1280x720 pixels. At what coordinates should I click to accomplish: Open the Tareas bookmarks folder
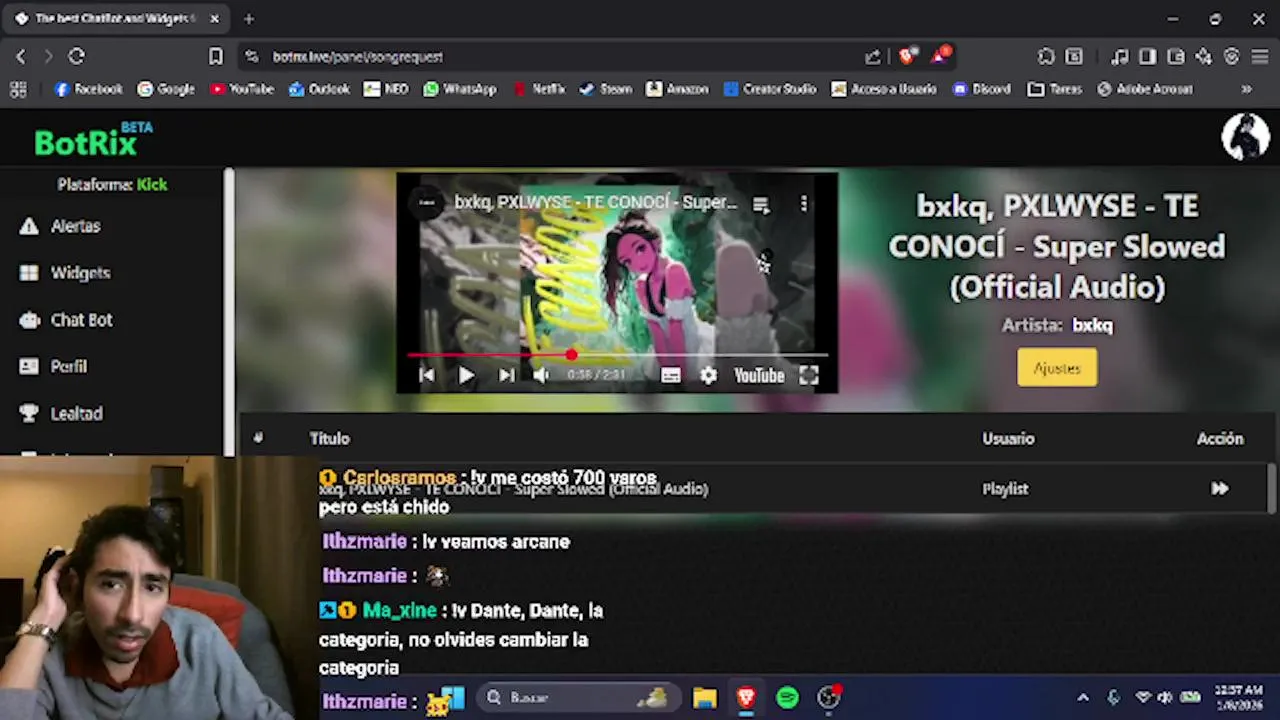(x=1055, y=89)
